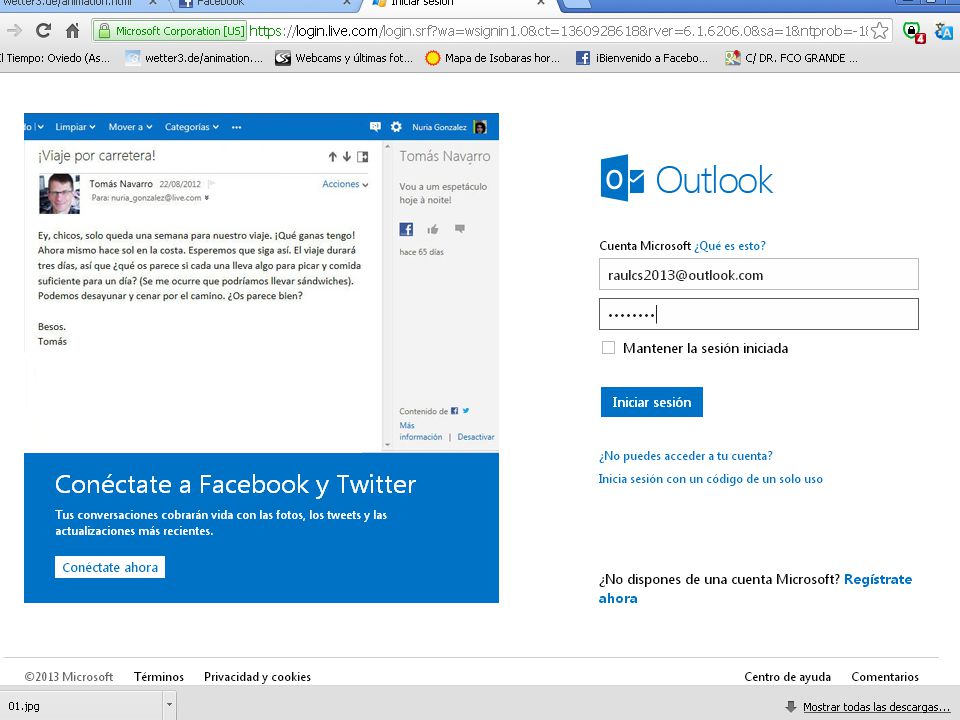Click the promo scrollbar down arrow
This screenshot has height=720, width=960.
click(387, 445)
